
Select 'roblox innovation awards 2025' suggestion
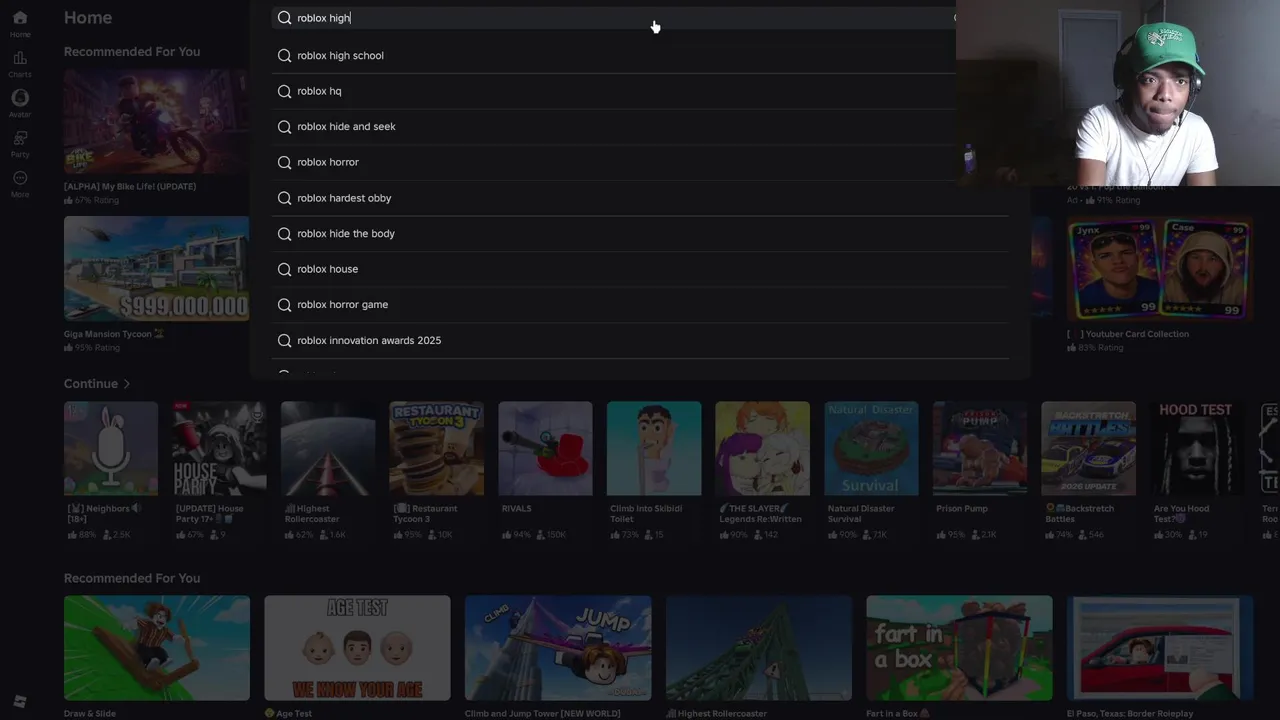point(641,340)
